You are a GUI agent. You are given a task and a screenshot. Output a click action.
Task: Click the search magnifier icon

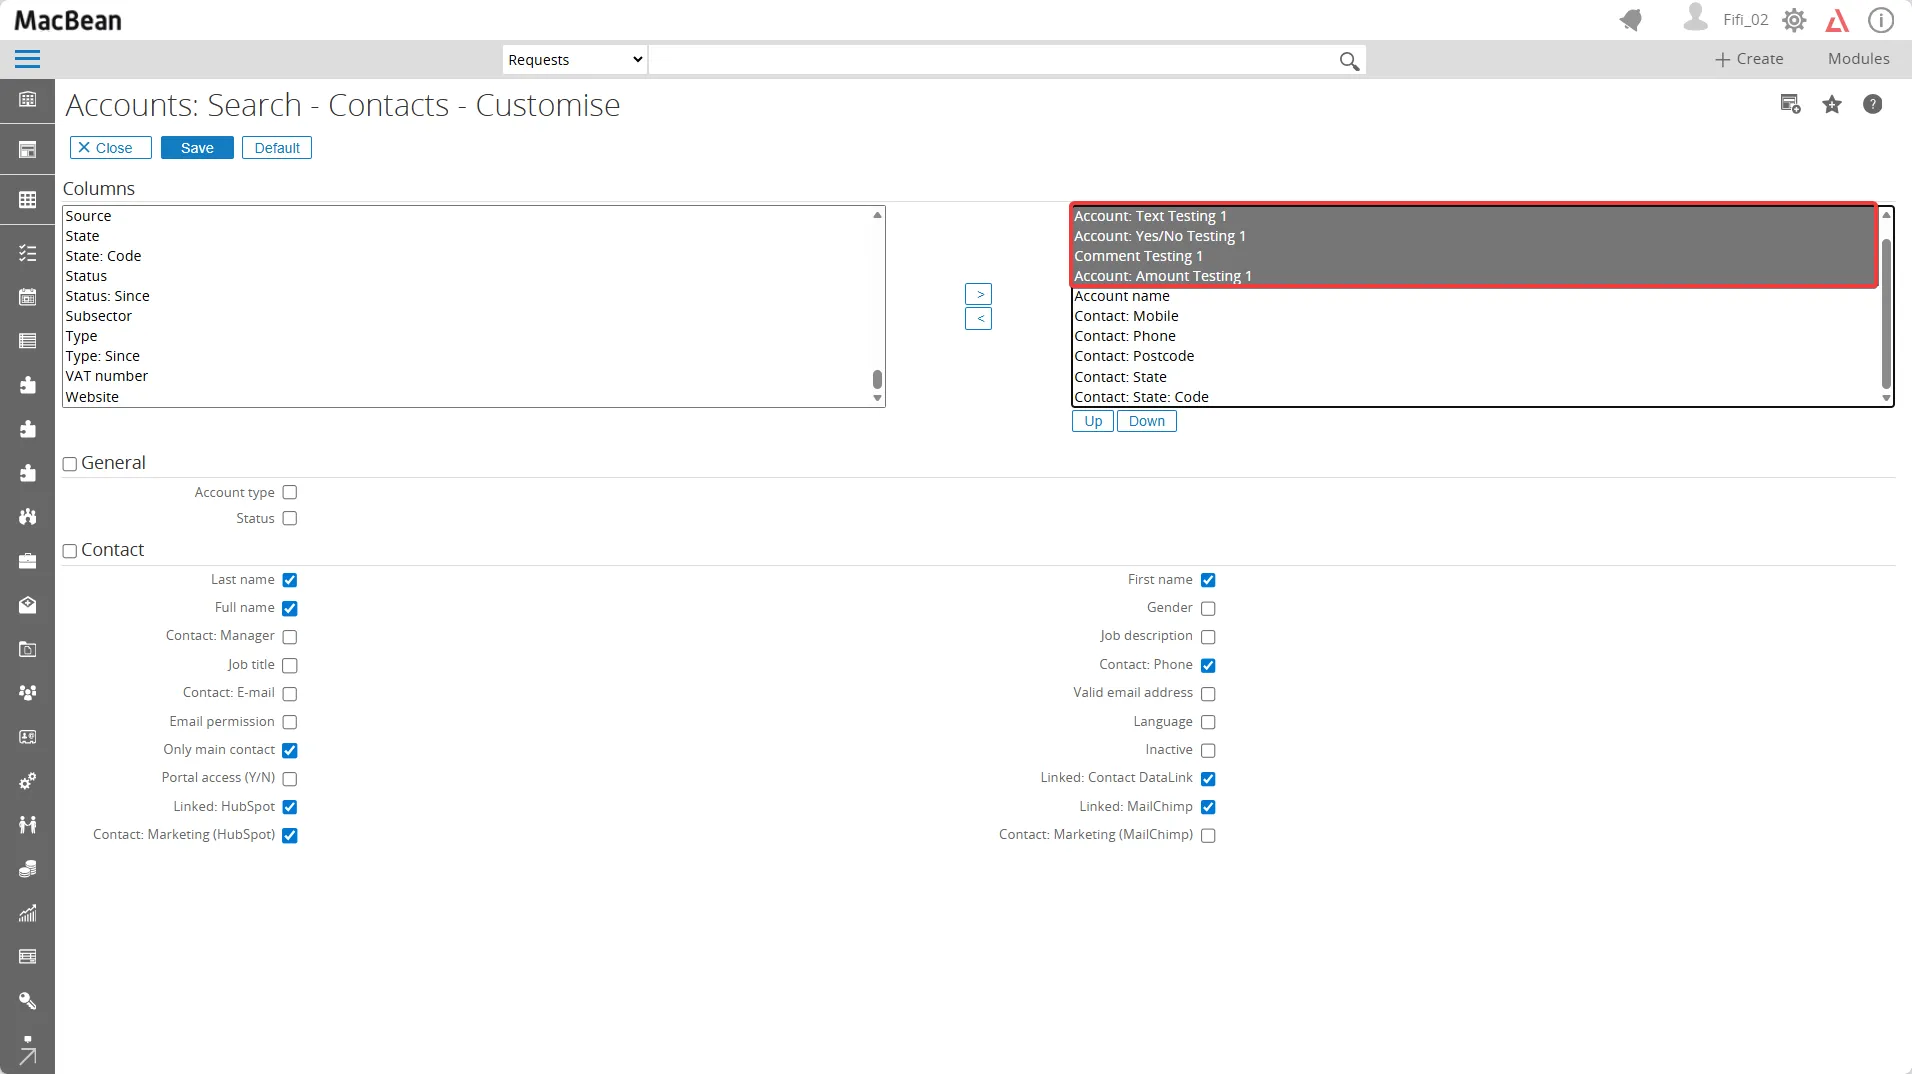coord(1349,61)
